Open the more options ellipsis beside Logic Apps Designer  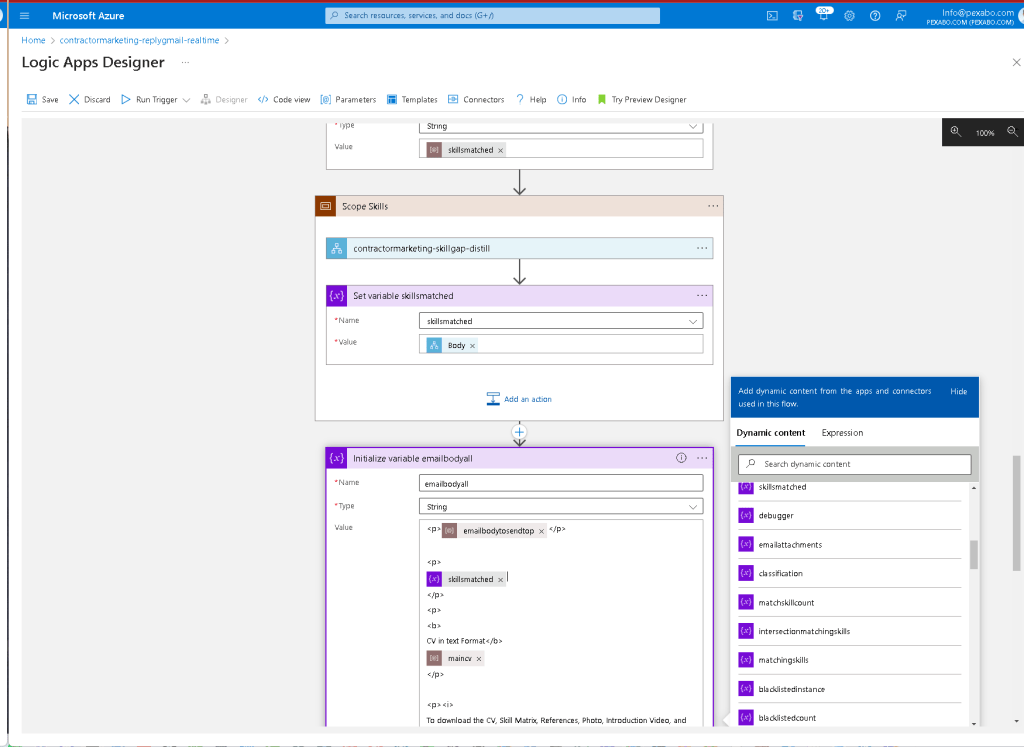coord(185,63)
